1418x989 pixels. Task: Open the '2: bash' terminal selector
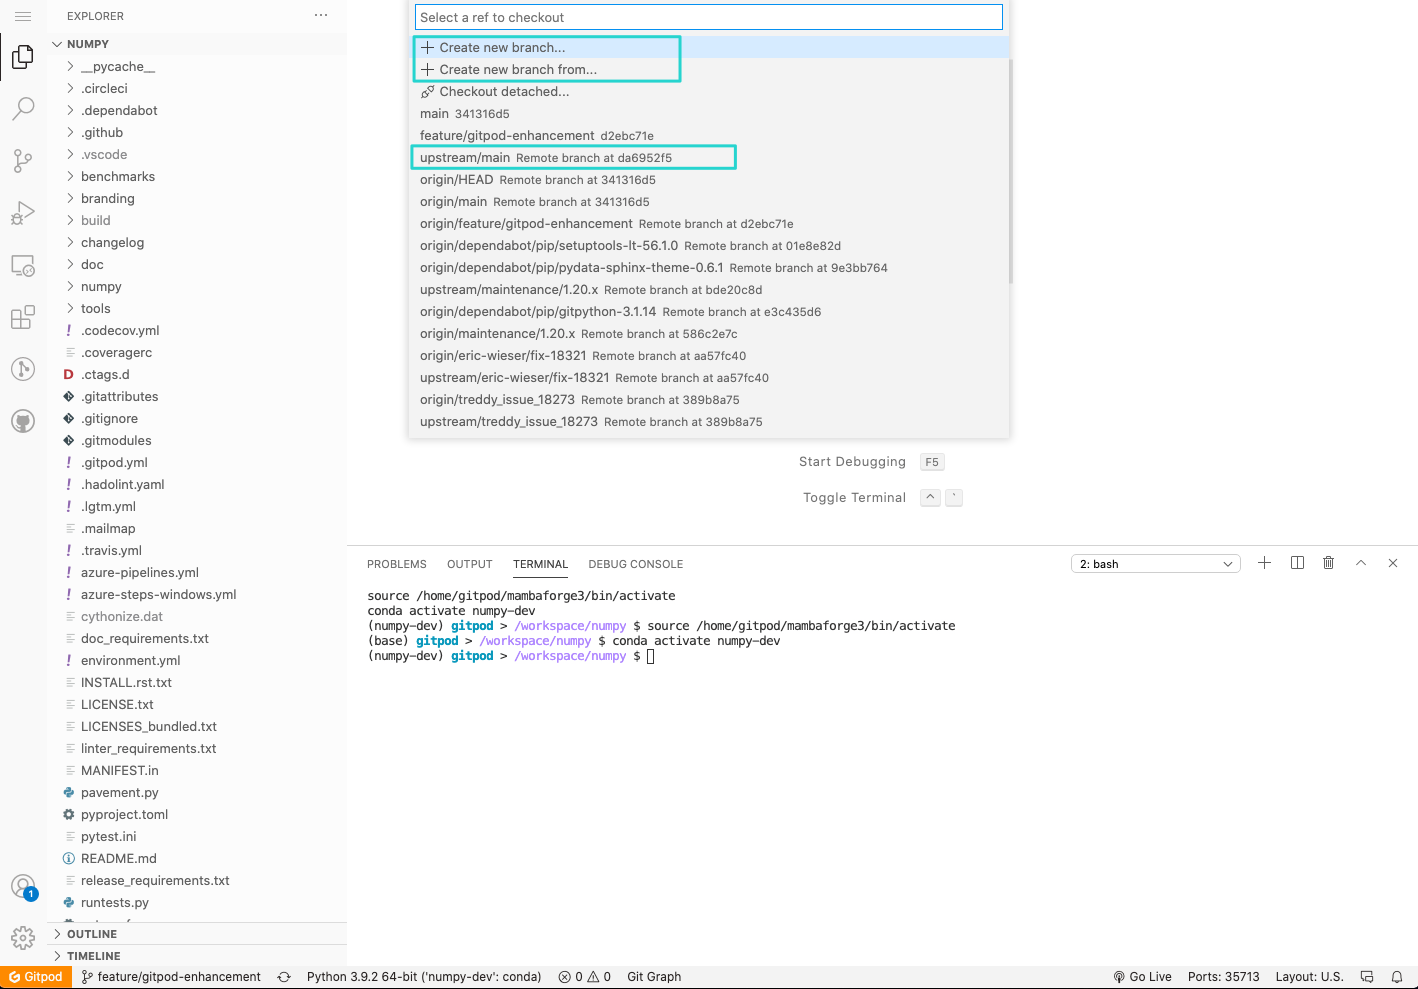(x=1155, y=563)
